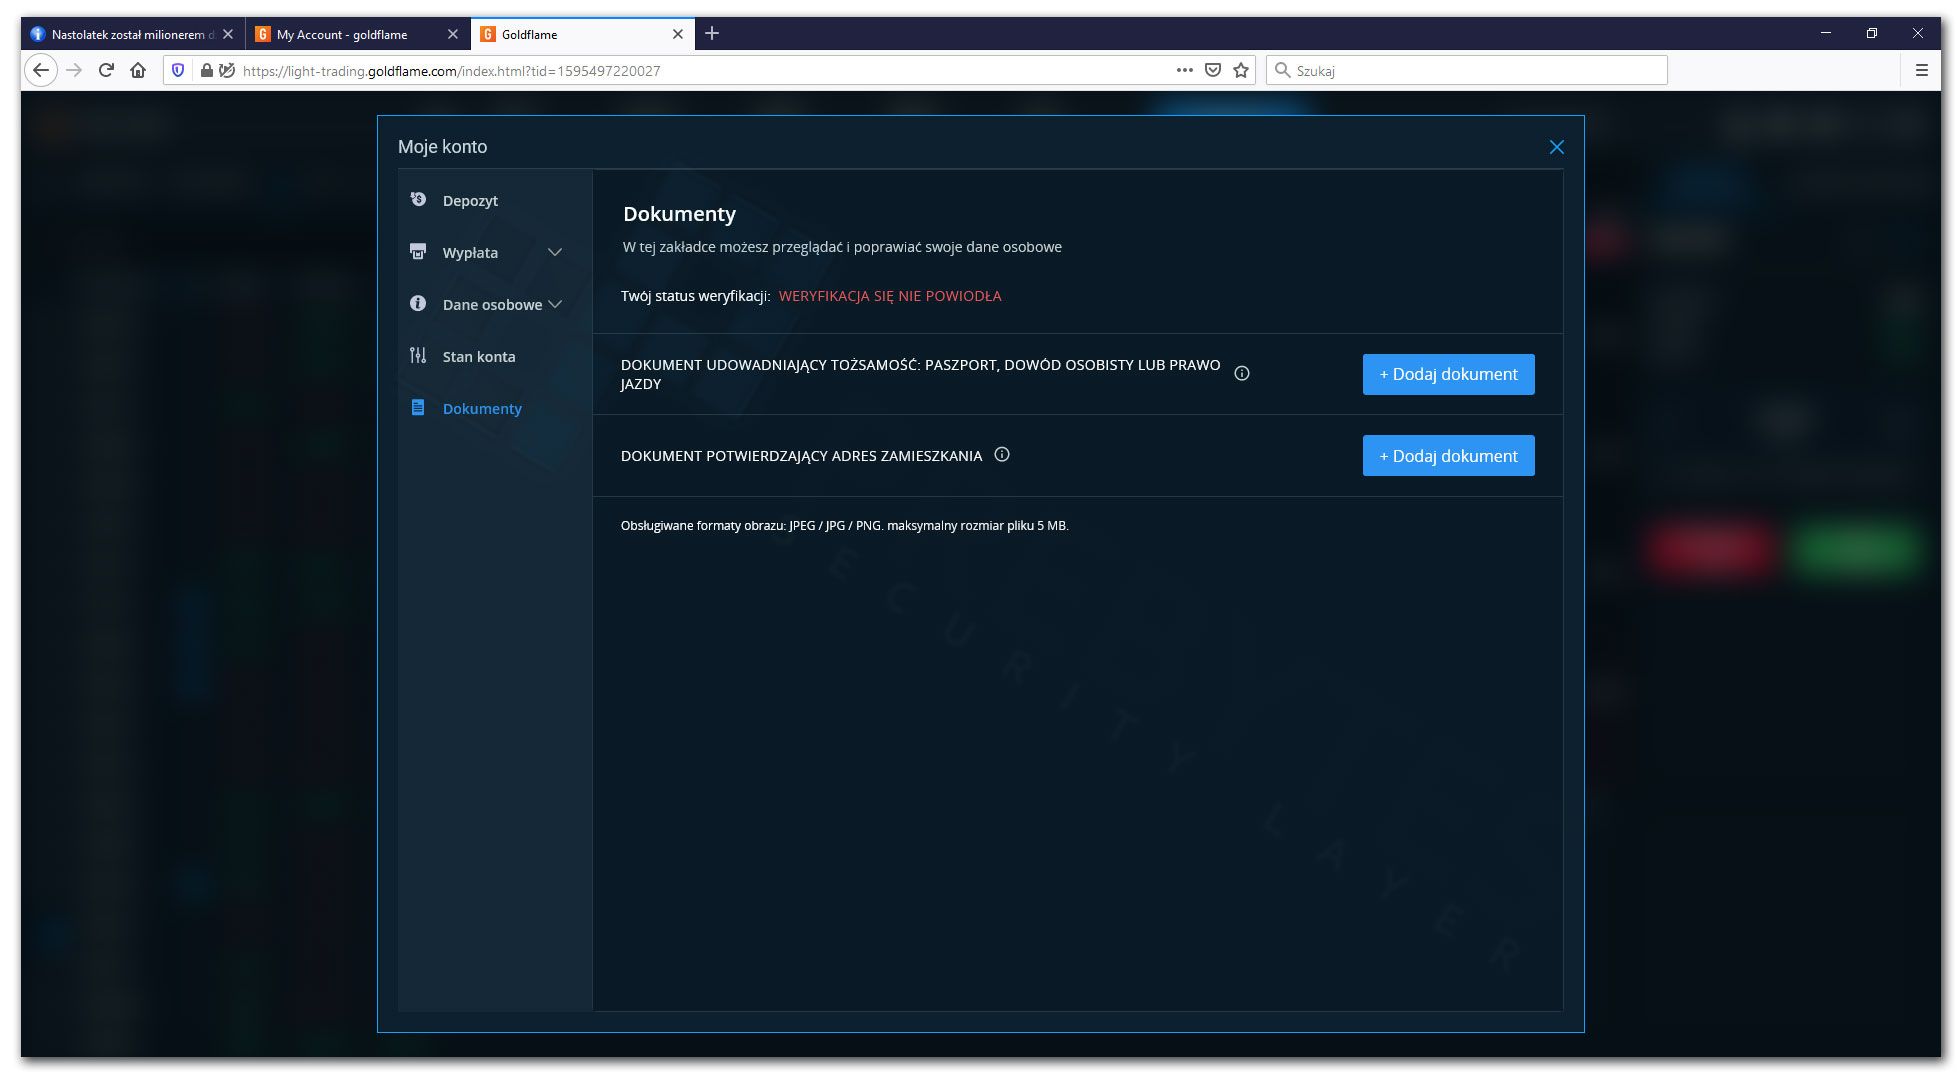The height and width of the screenshot is (1074, 1957).
Task: Click the 'Twój status weryfikacji:' label
Action: pos(696,296)
